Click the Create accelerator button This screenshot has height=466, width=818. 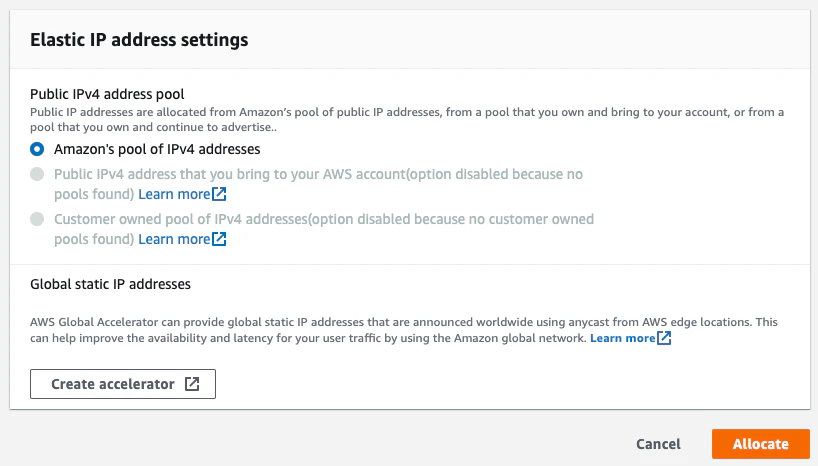click(x=123, y=384)
